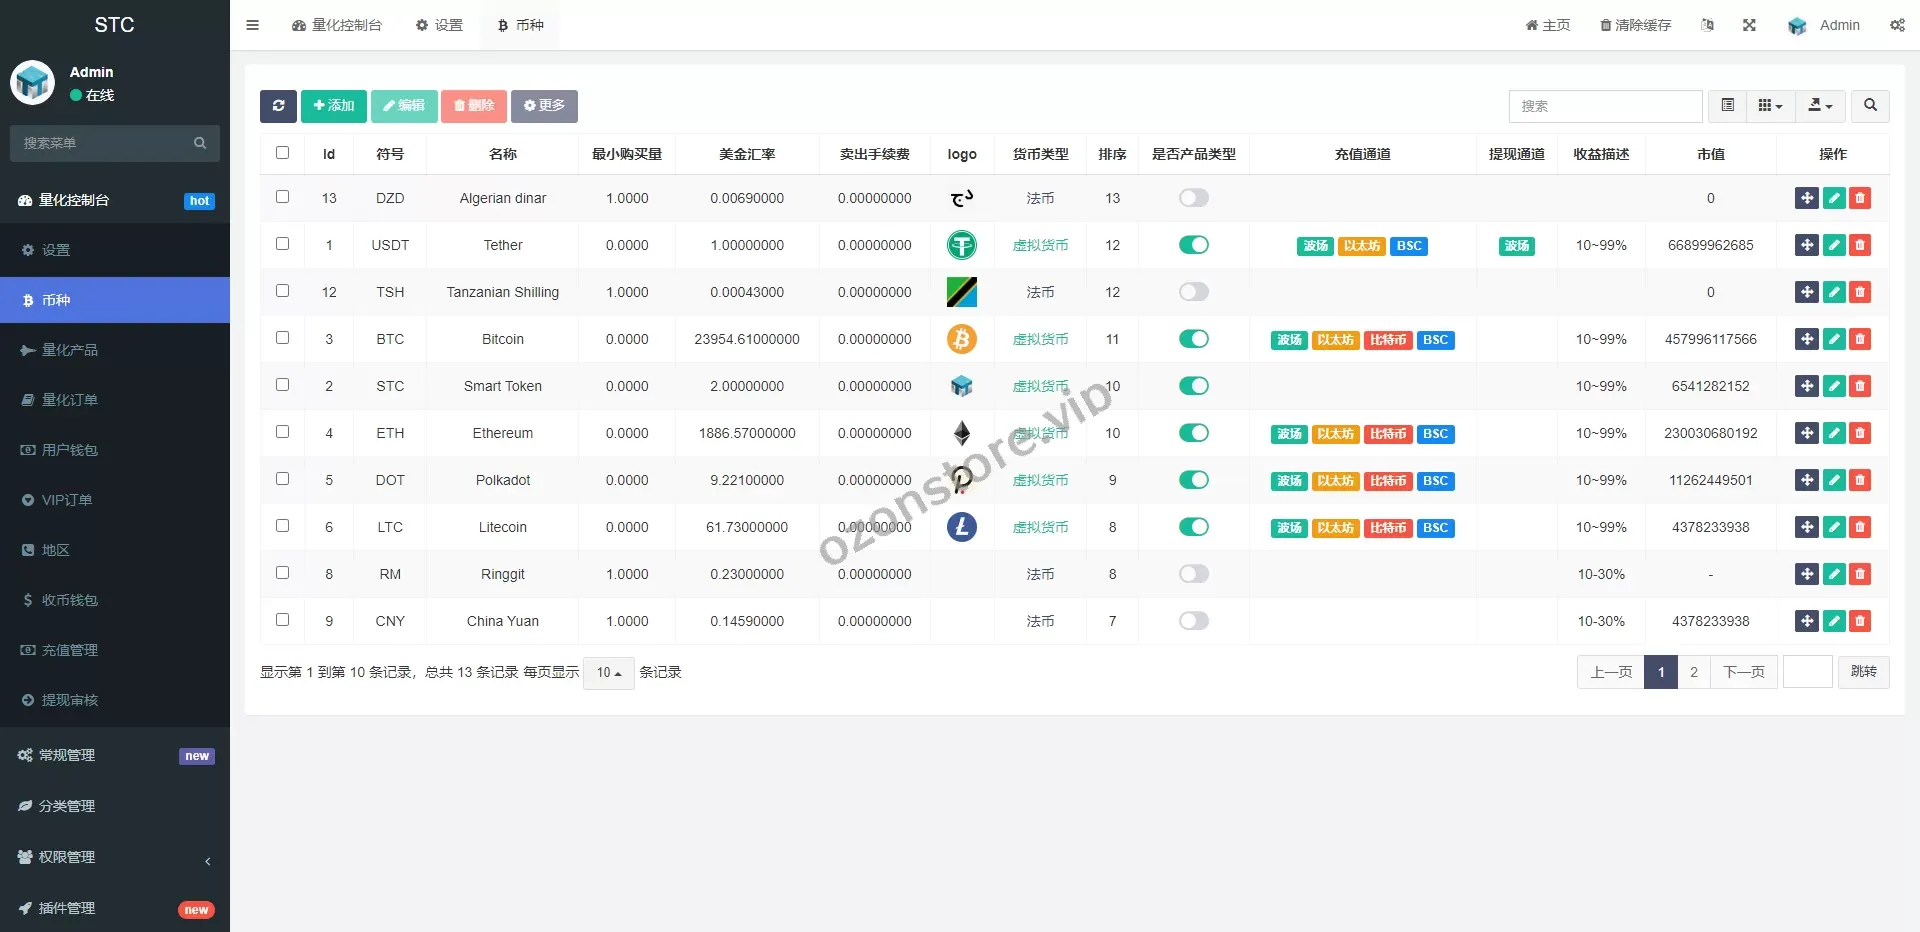The width and height of the screenshot is (1920, 932).
Task: Check the checkbox for the Ethereum row
Action: [x=283, y=432]
